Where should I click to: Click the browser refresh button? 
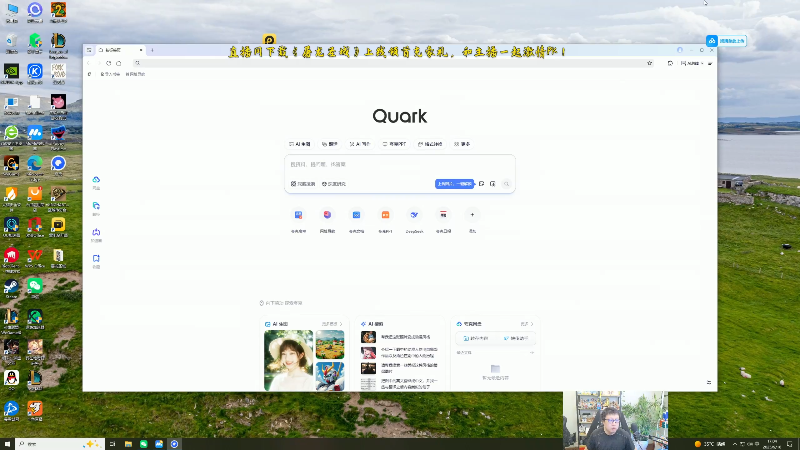(x=108, y=63)
